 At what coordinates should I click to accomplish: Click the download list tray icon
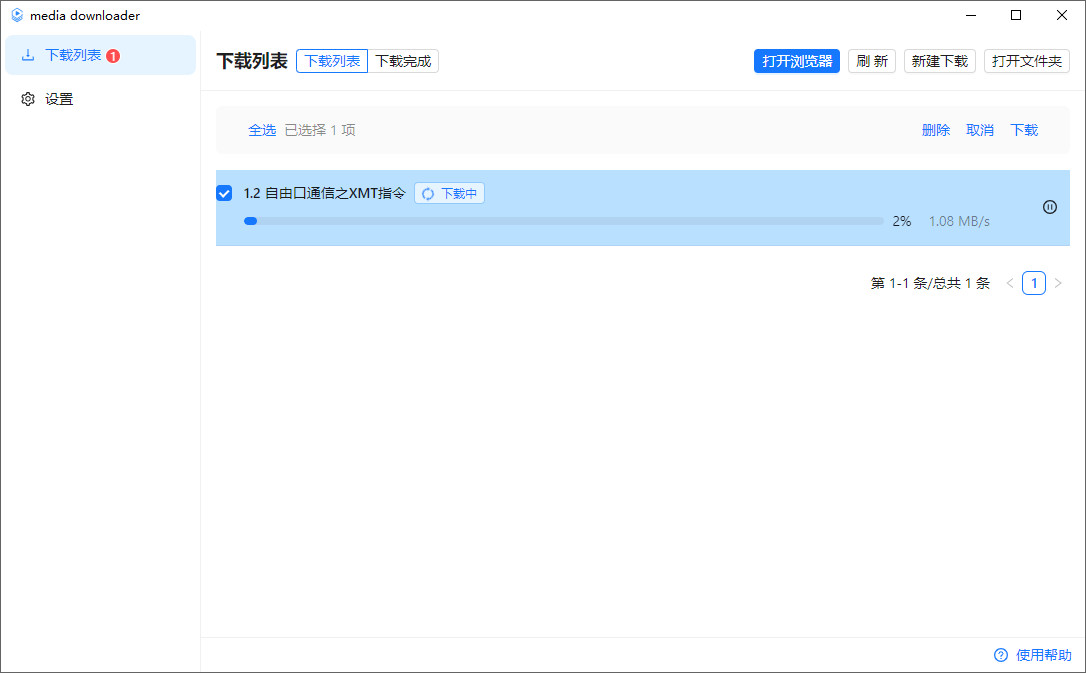28,55
